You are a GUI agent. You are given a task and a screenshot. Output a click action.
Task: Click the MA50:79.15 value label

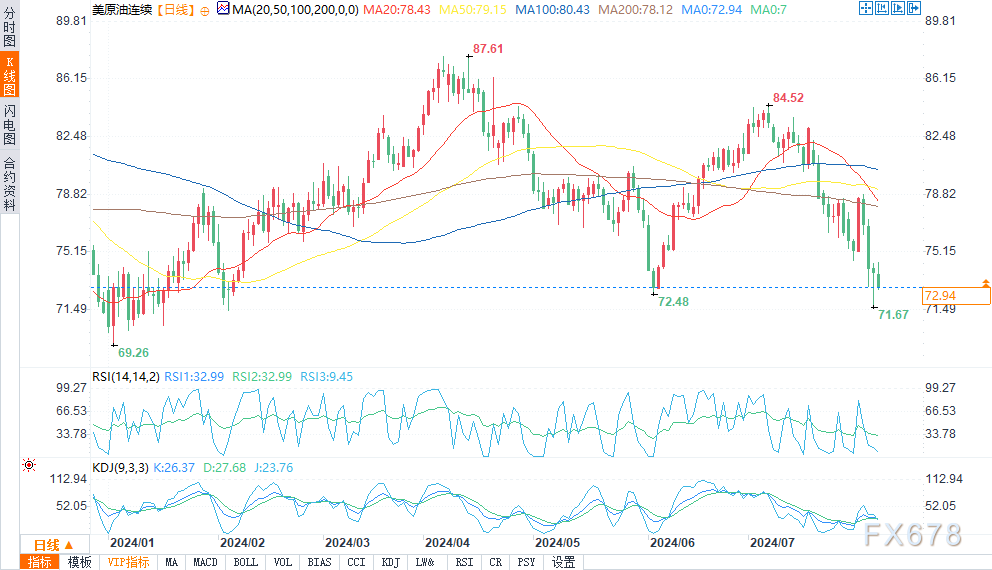[x=473, y=9]
